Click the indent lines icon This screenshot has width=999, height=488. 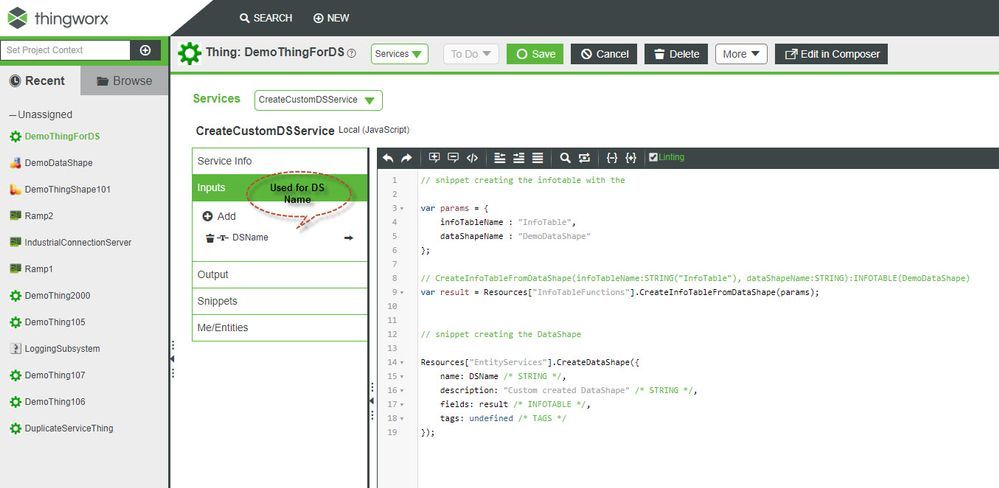pos(519,158)
